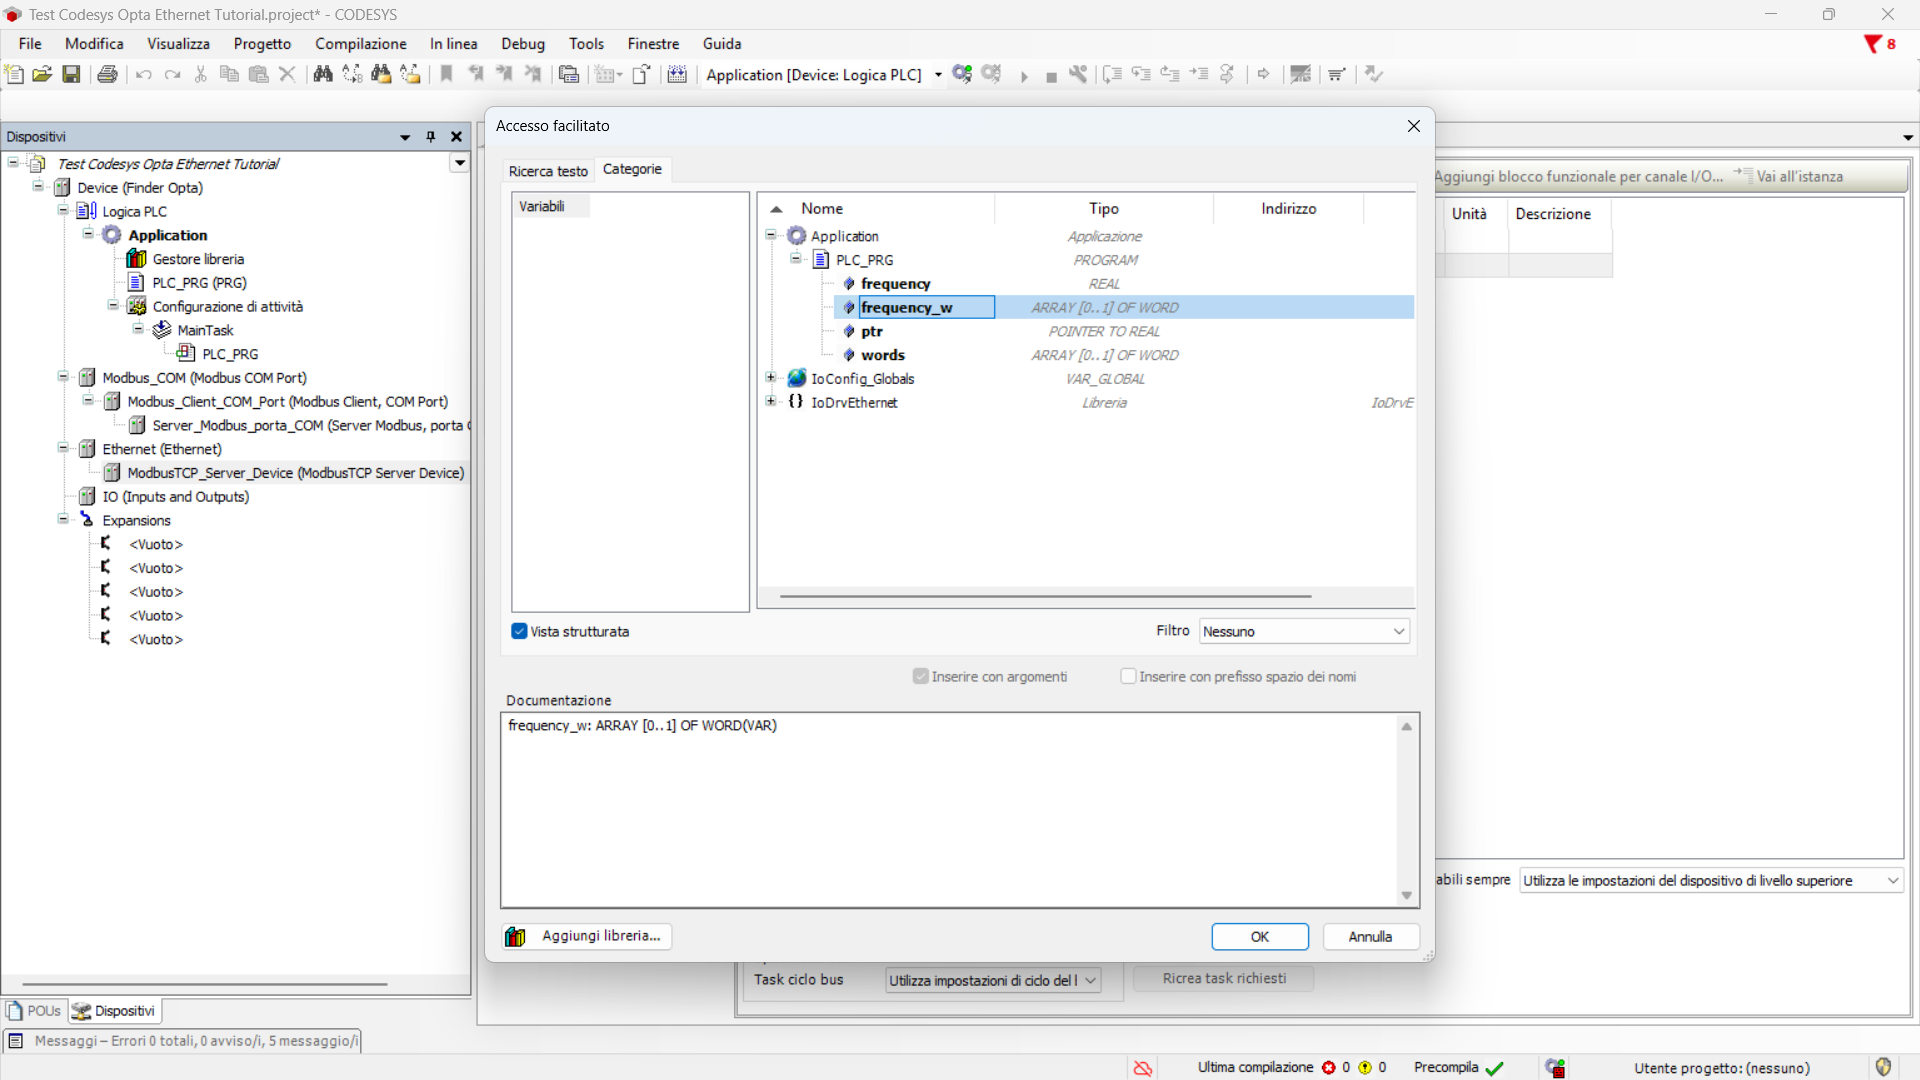The image size is (1920, 1080).
Task: Toggle the Vista strutturata checkbox
Action: 519,631
